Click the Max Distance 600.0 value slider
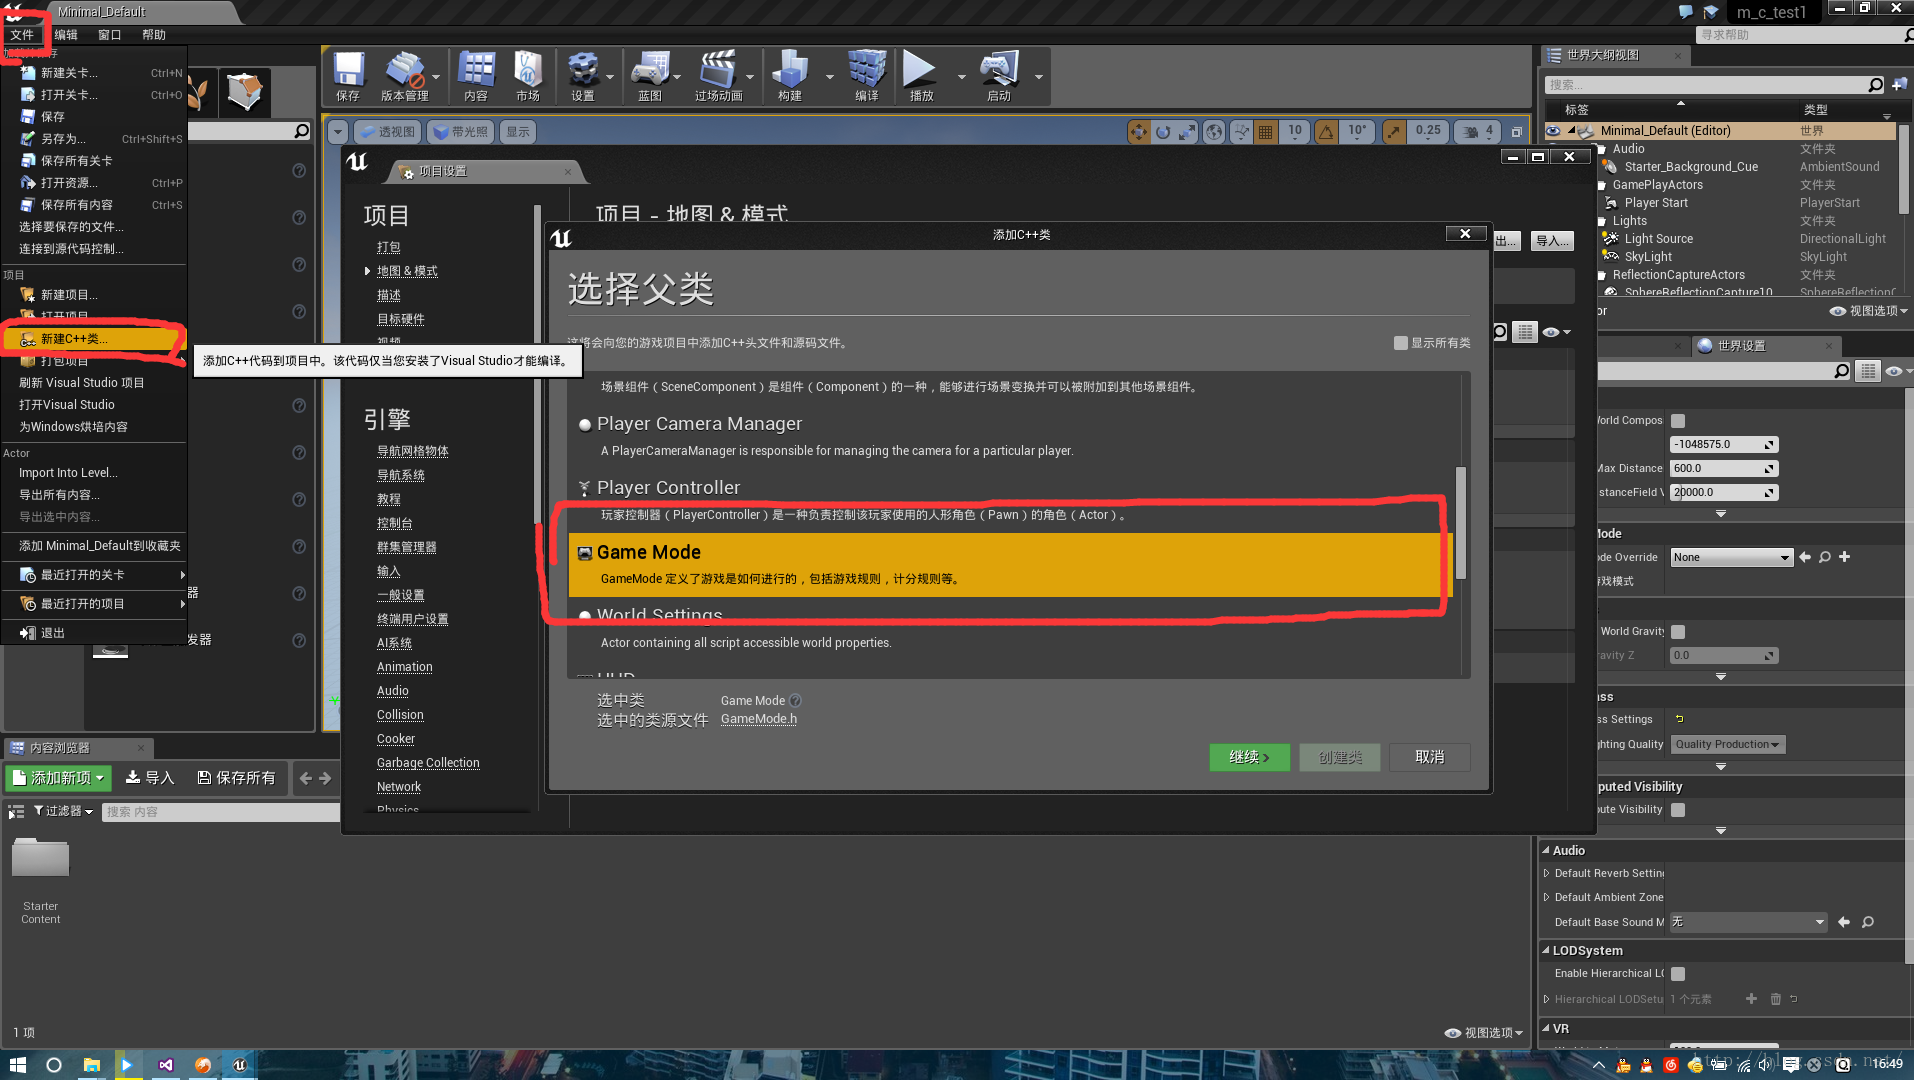 [1724, 469]
